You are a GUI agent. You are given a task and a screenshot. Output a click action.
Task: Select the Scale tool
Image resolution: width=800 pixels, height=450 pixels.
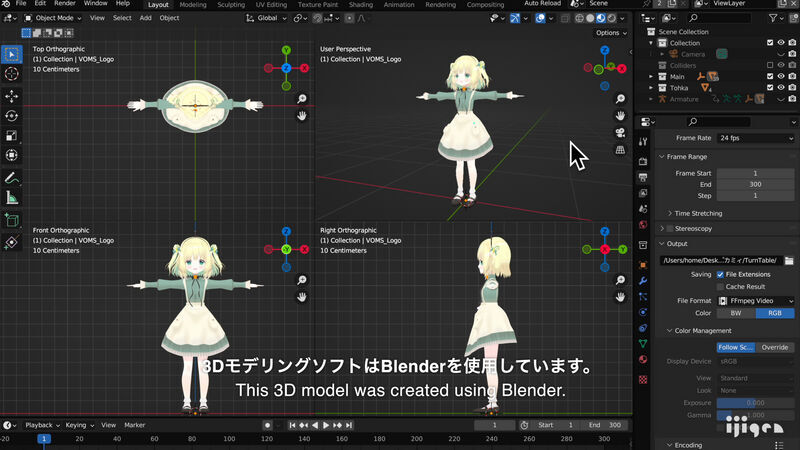point(12,136)
